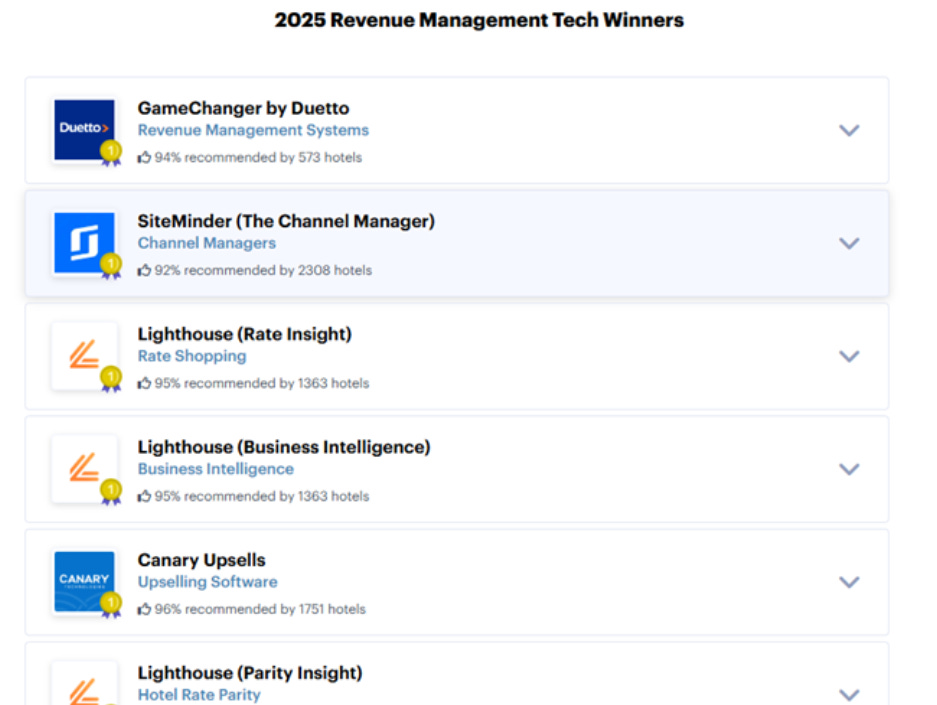Expand the SiteMinder Channel Manager card
The image size is (937, 705).
tap(849, 243)
